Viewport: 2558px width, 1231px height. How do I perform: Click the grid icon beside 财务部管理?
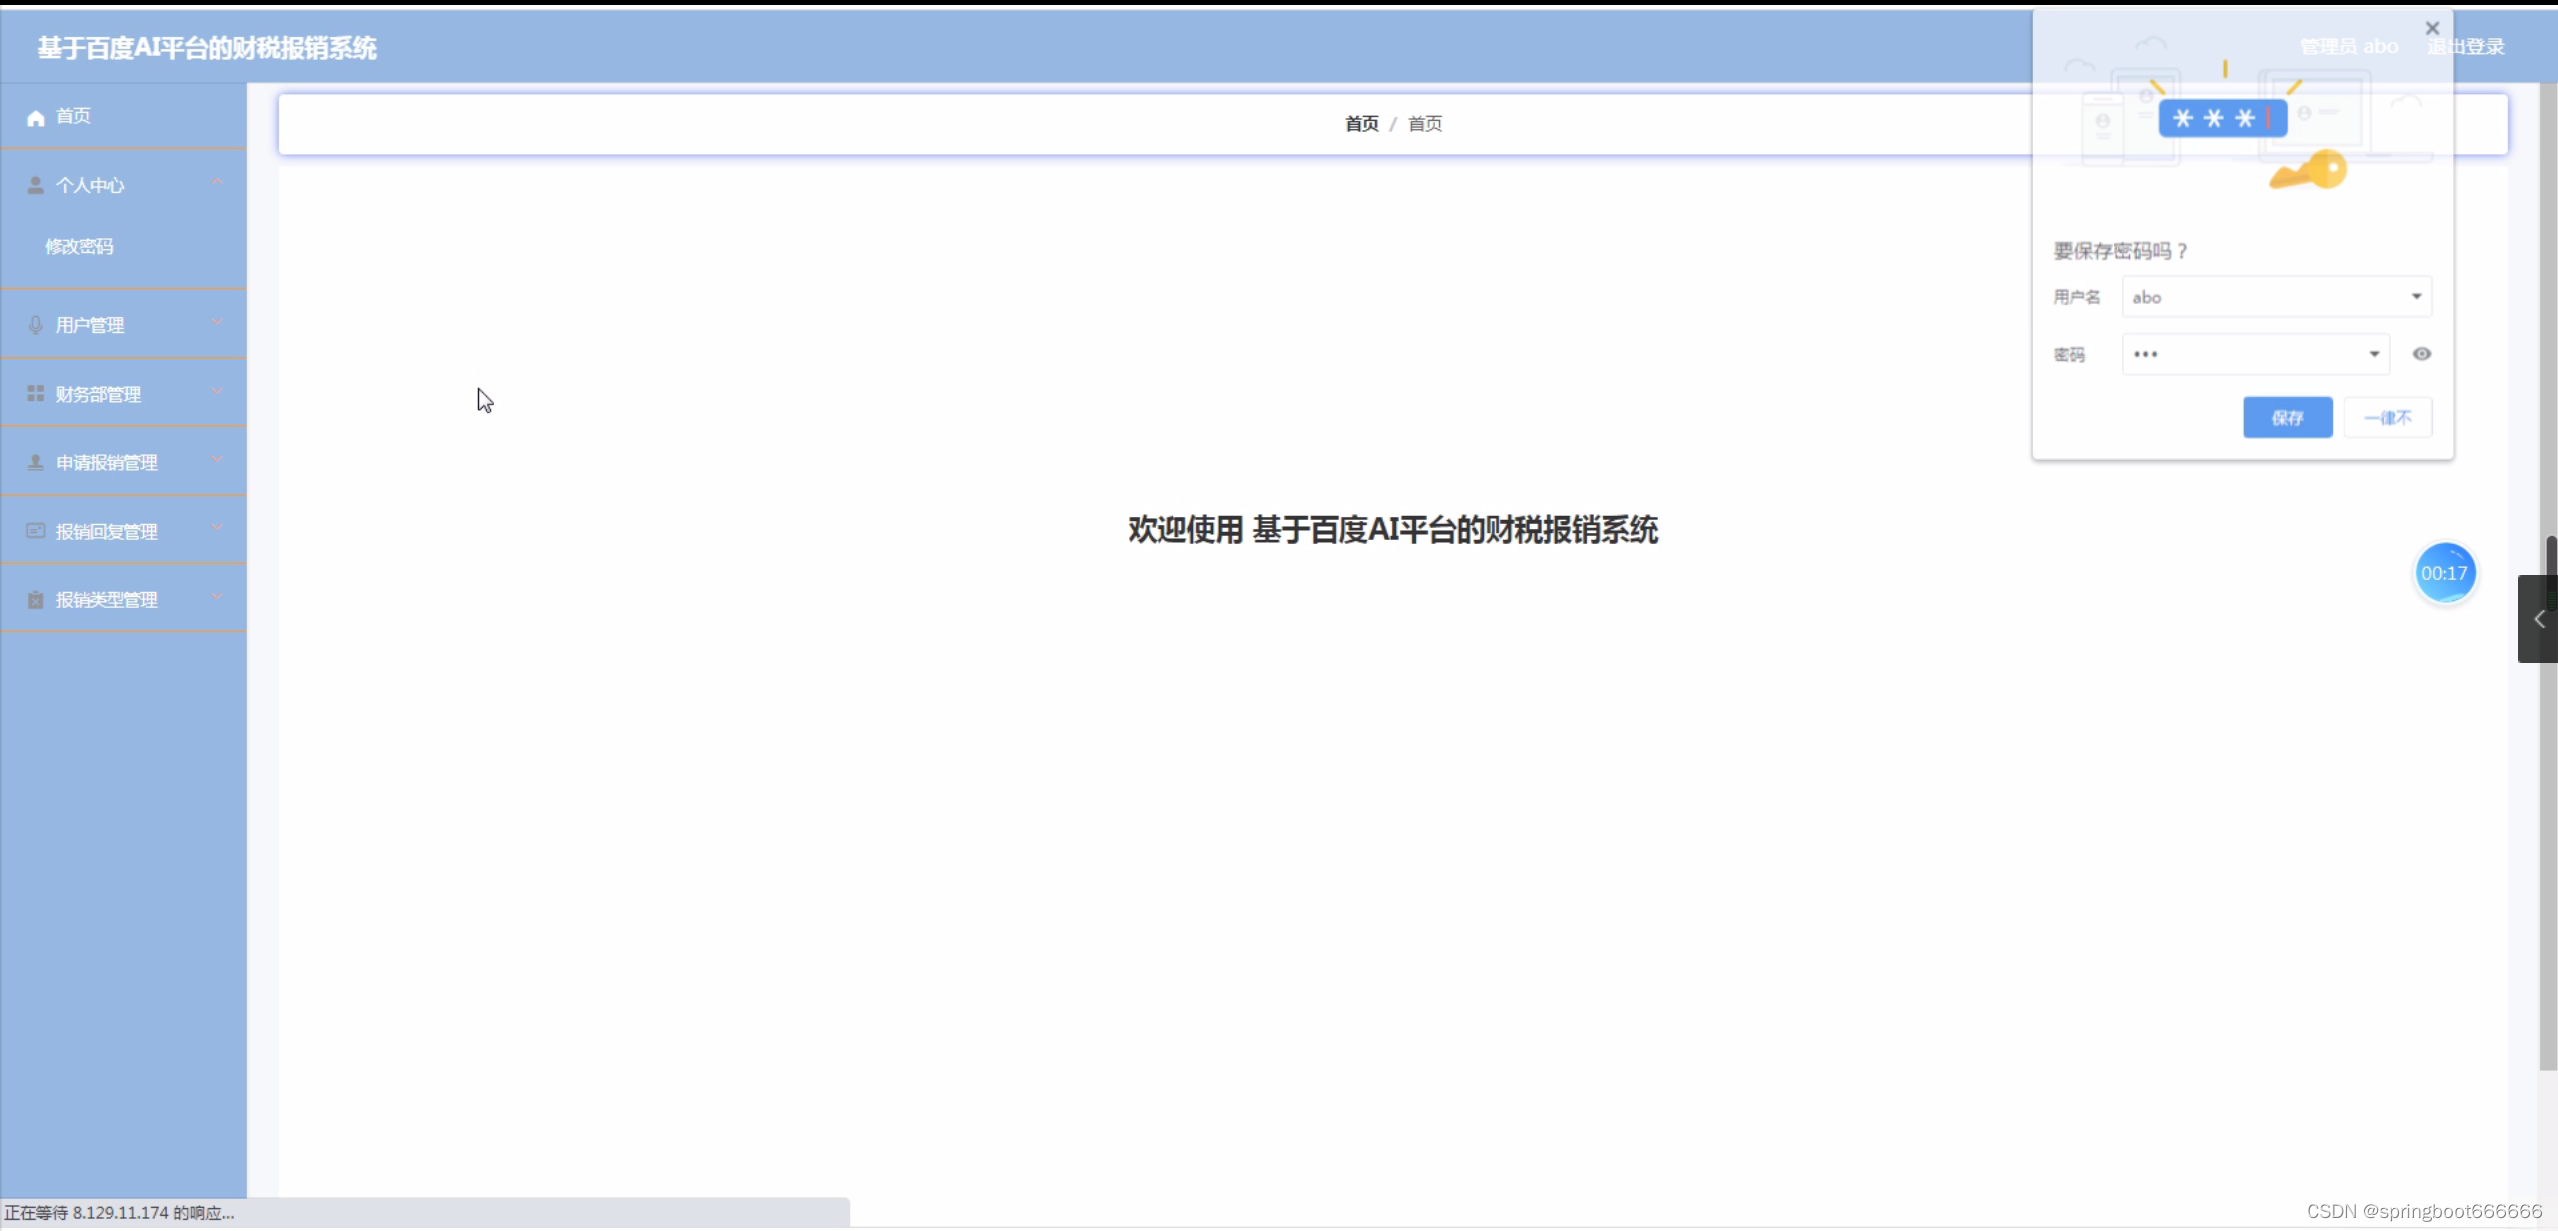36,394
